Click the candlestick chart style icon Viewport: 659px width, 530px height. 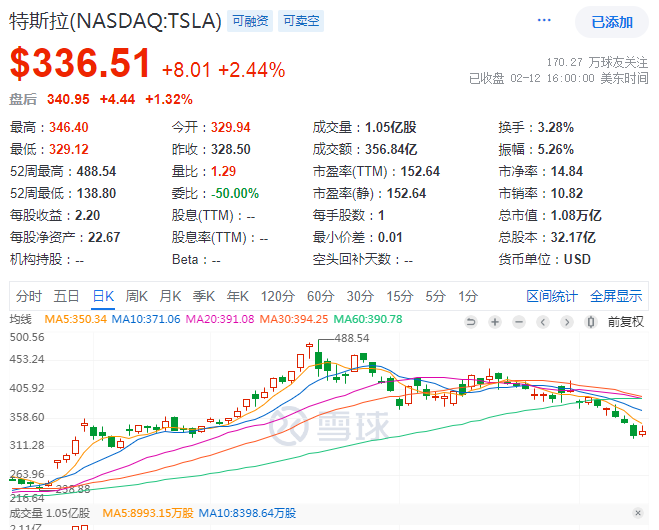(x=591, y=322)
